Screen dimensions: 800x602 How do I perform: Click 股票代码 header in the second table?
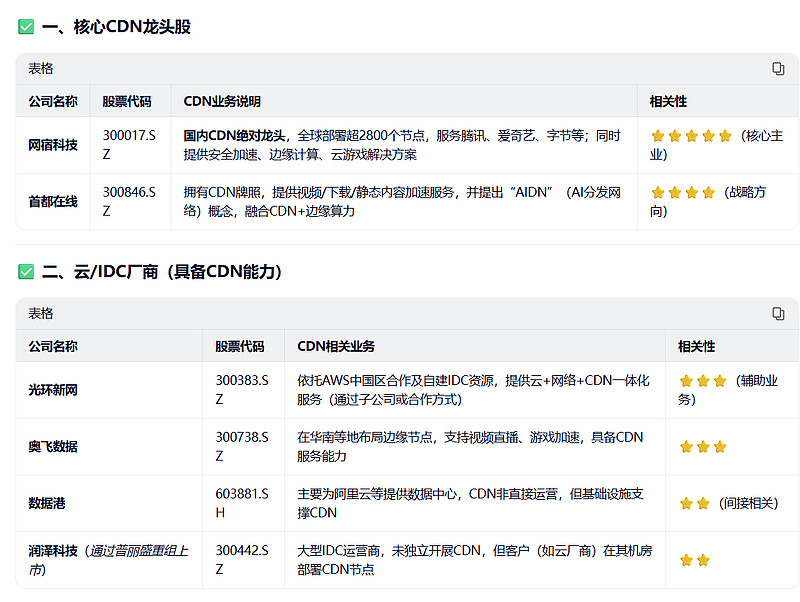pyautogui.click(x=240, y=346)
